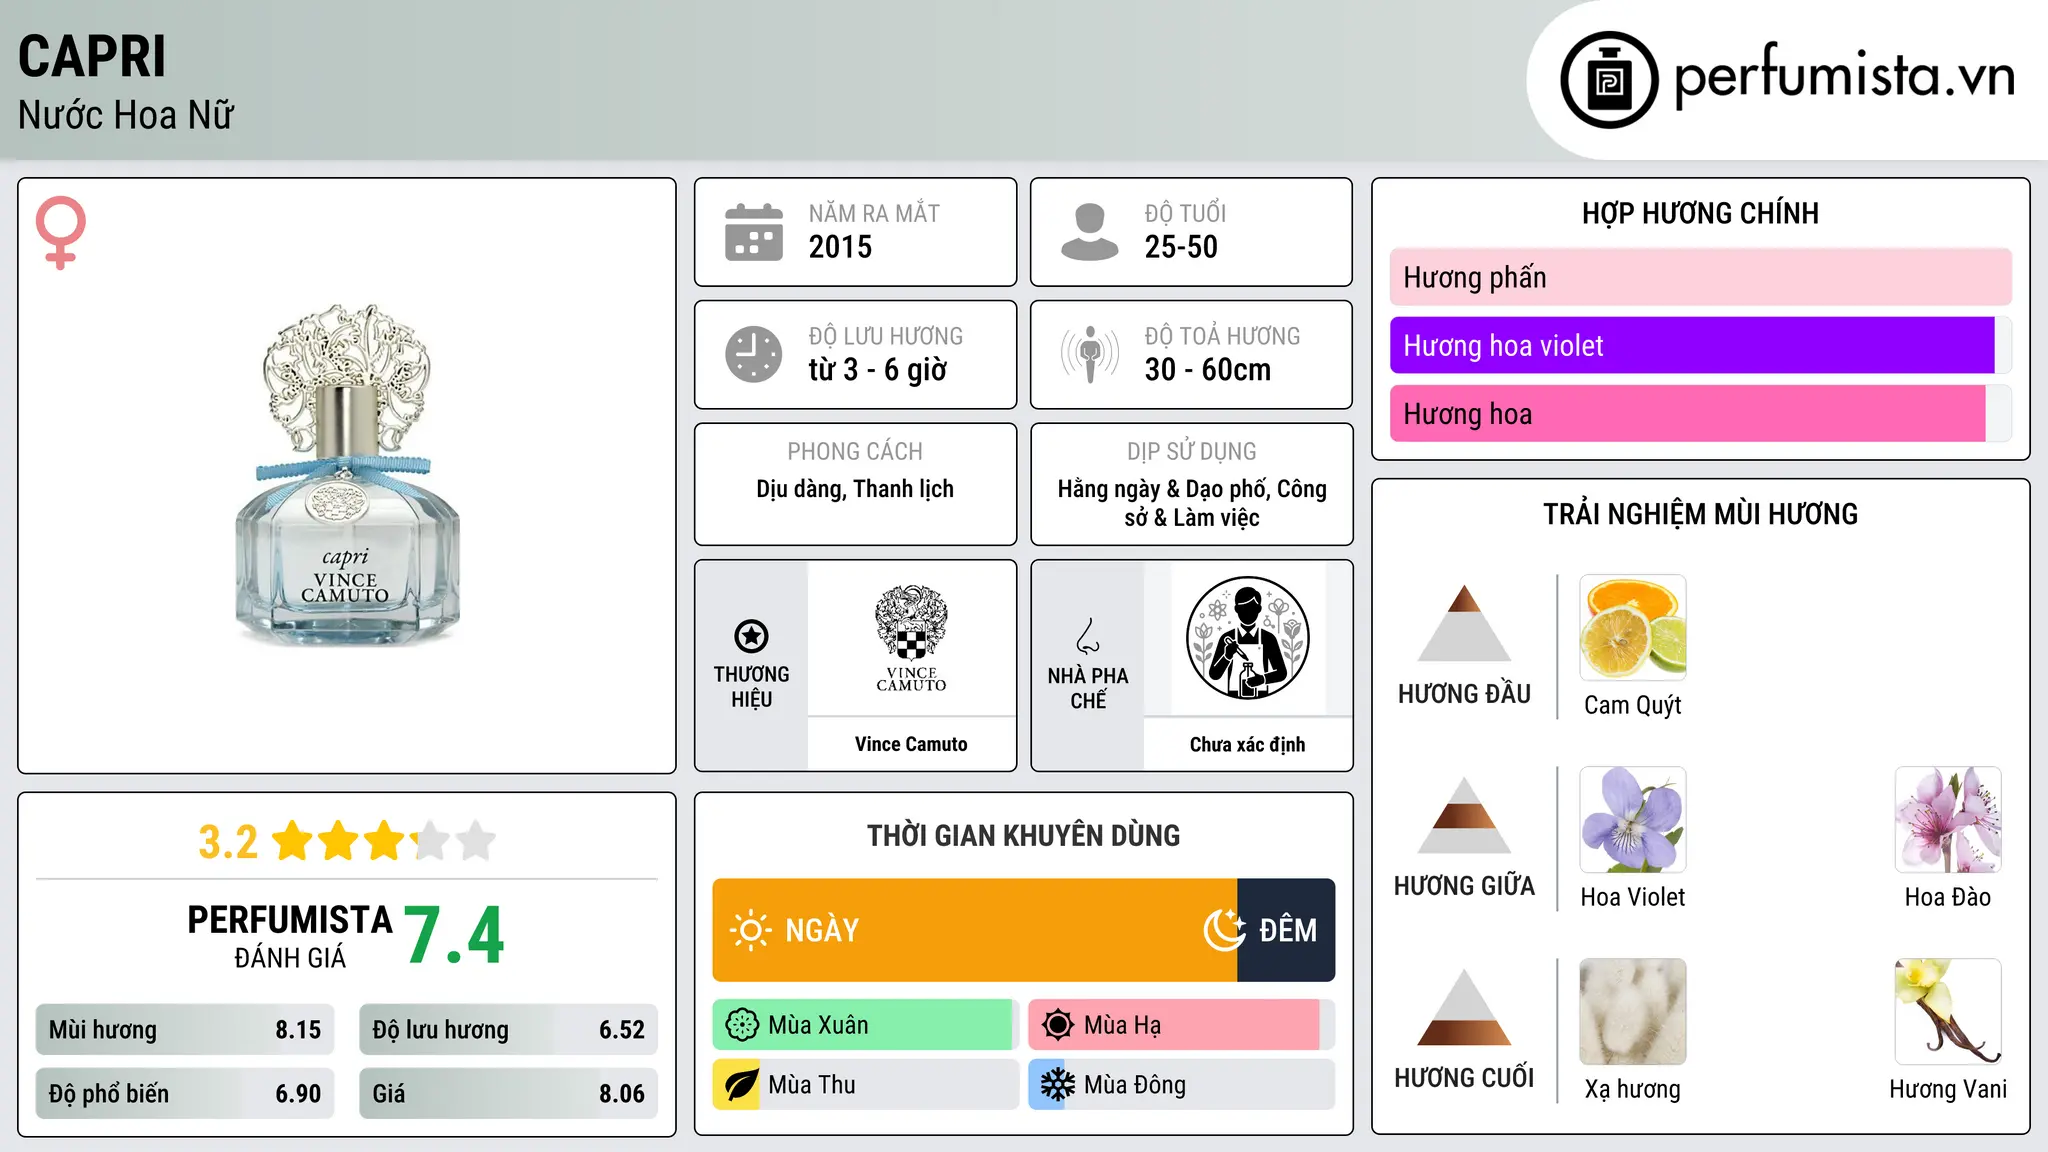Click the moon icon beside Đêm
The height and width of the screenshot is (1152, 2048).
coord(1224,930)
